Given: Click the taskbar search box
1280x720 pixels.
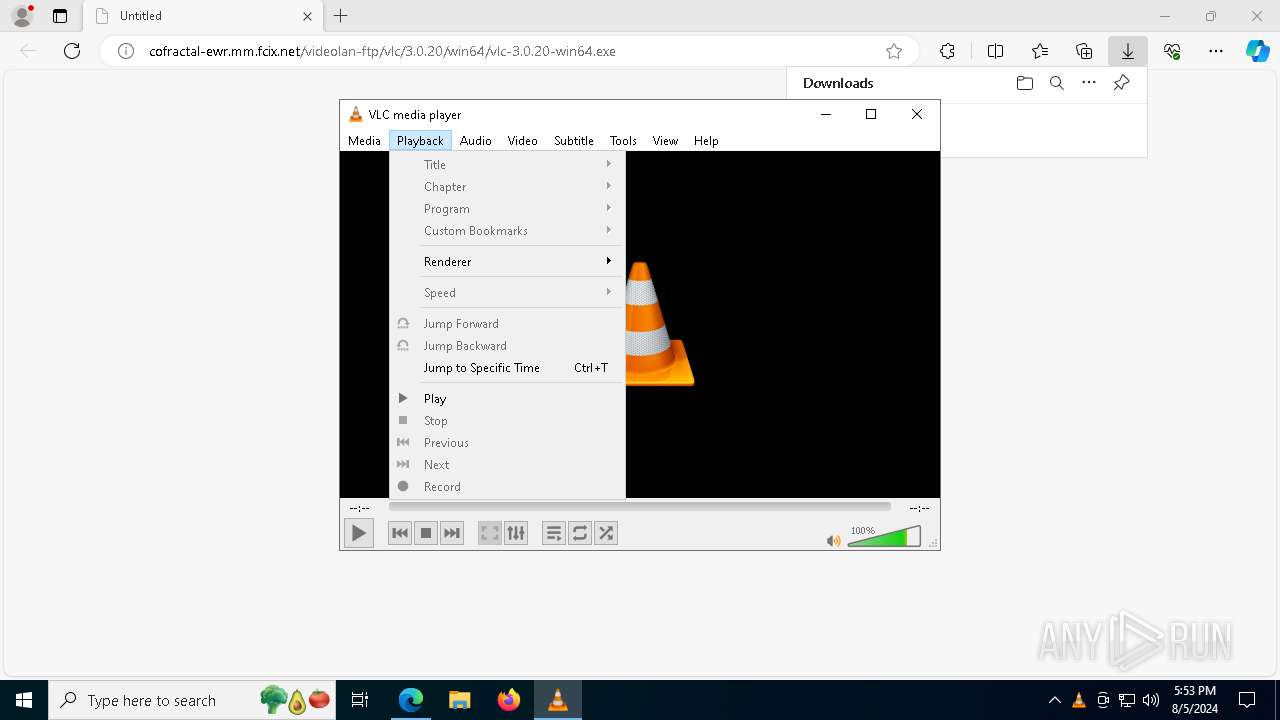Looking at the screenshot, I should tap(193, 700).
